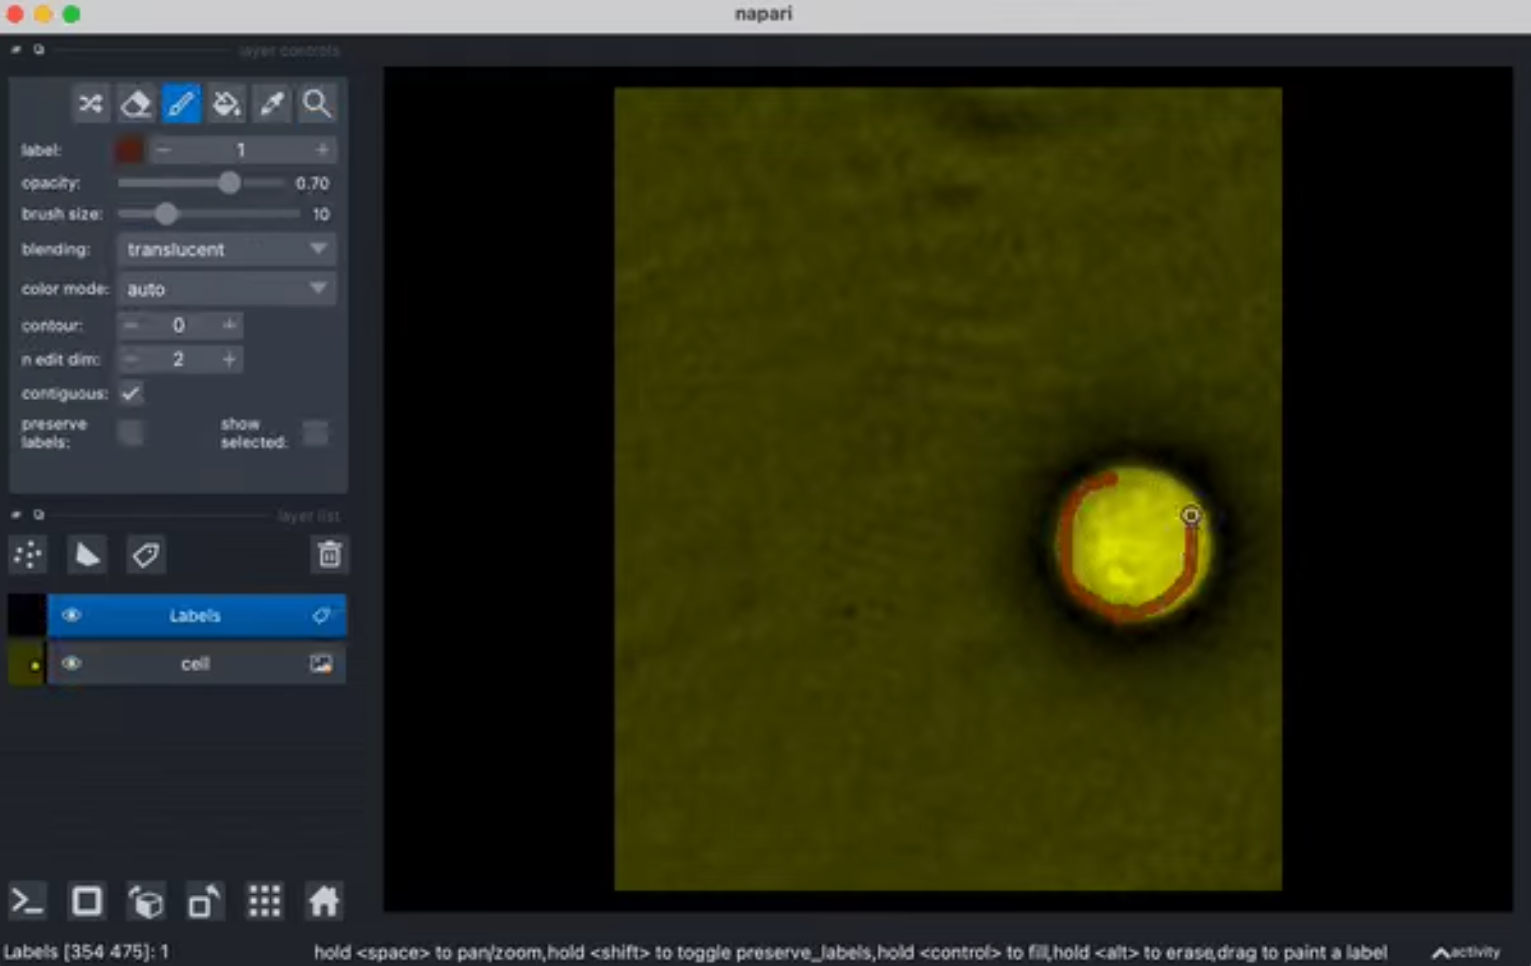The width and height of the screenshot is (1531, 966).
Task: Activate the label eraser tool
Action: (x=136, y=103)
